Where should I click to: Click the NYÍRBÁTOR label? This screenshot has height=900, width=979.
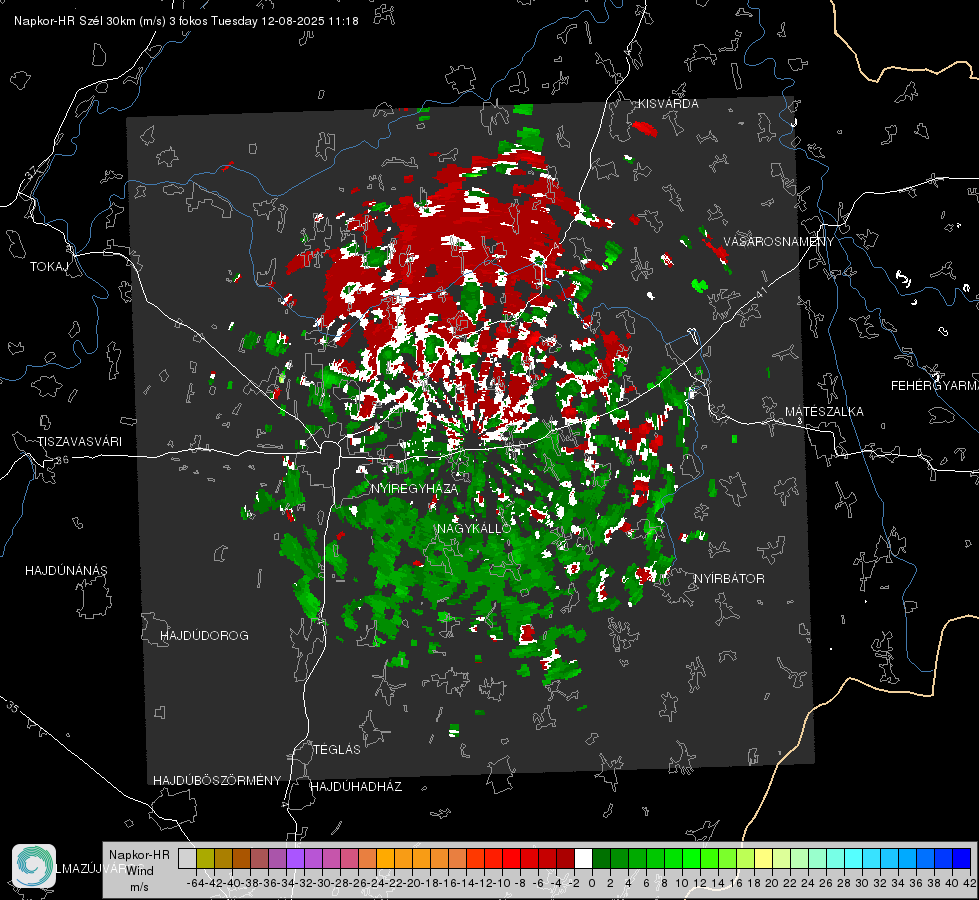click(729, 579)
